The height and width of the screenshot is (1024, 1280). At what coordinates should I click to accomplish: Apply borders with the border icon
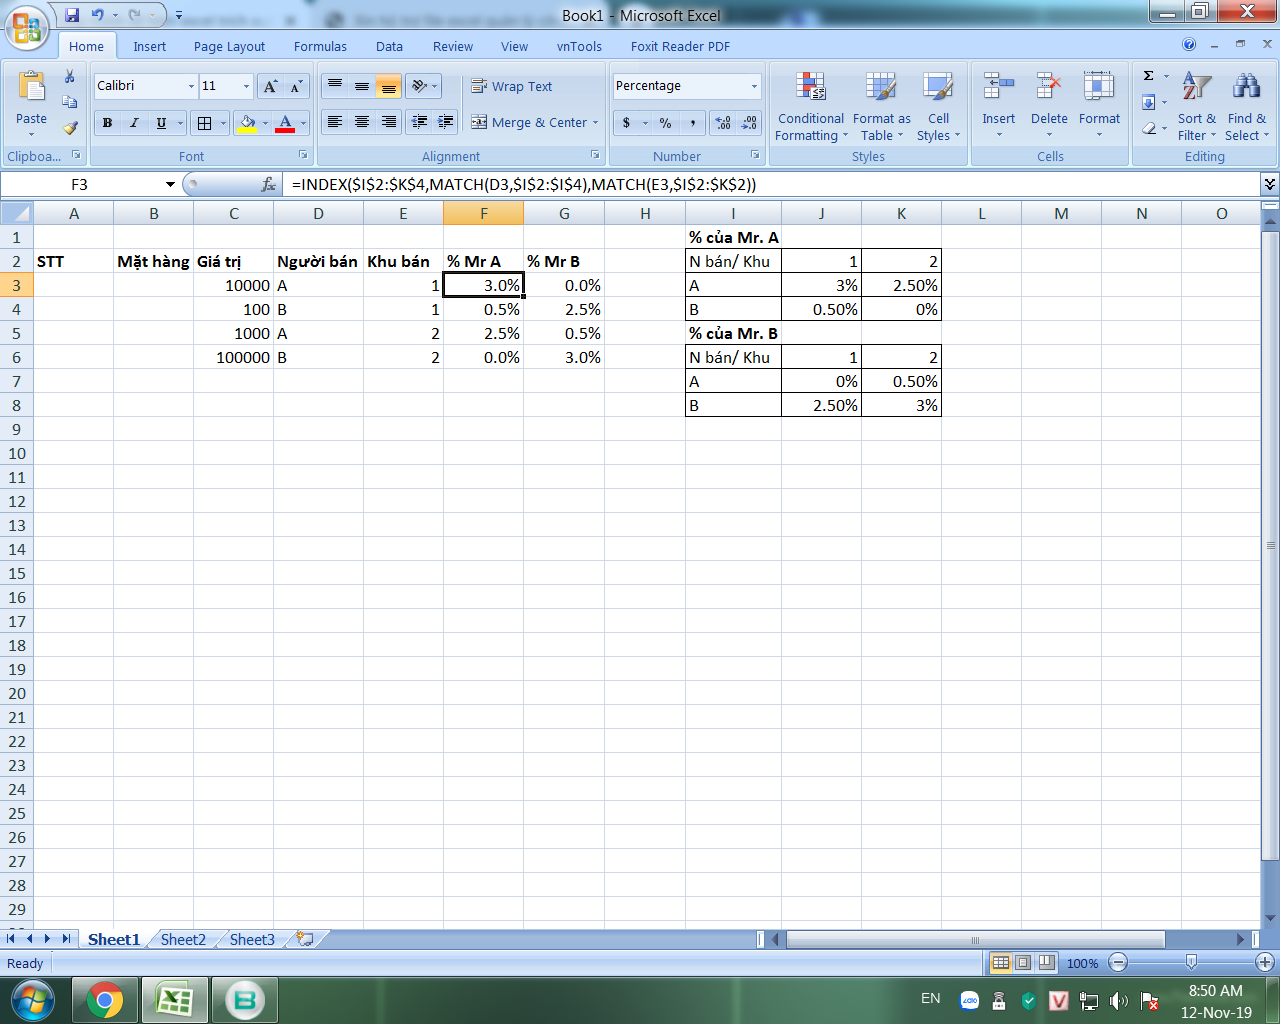tap(204, 123)
